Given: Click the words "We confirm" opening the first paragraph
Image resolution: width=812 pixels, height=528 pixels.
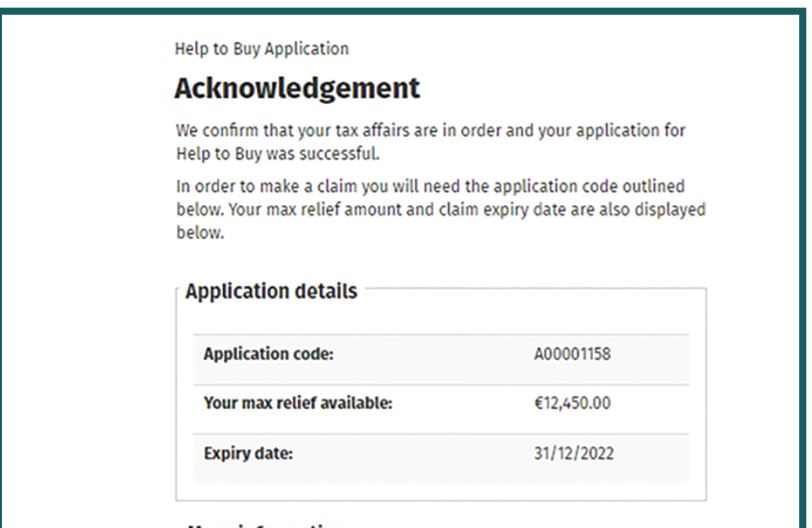Looking at the screenshot, I should click(212, 132).
